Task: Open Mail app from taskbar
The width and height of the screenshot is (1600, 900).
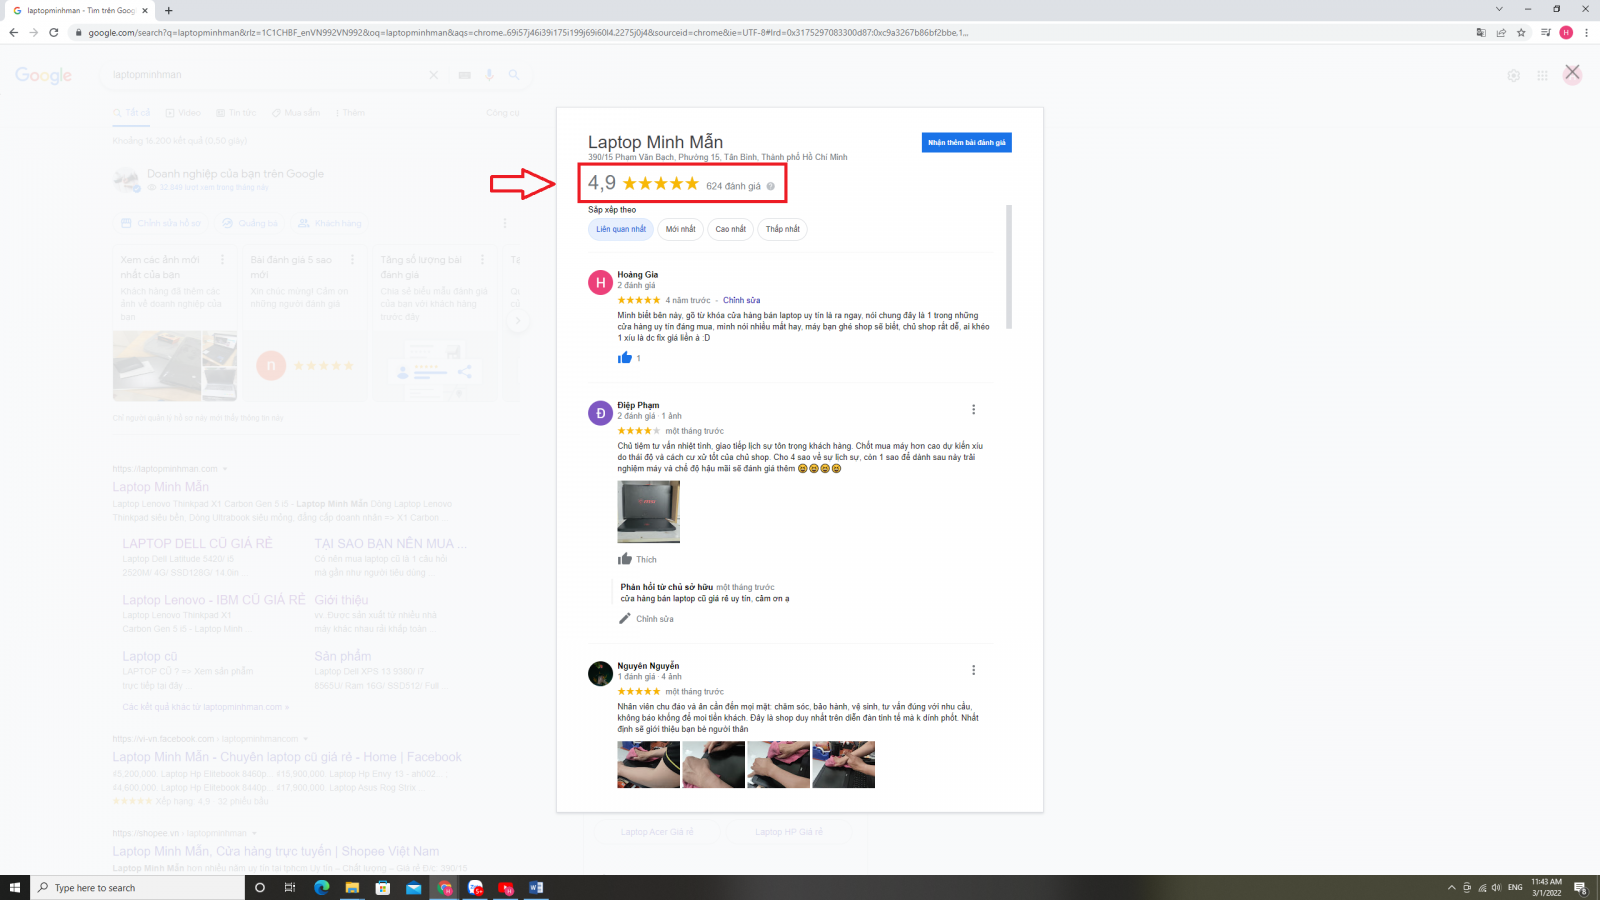Action: coord(414,887)
